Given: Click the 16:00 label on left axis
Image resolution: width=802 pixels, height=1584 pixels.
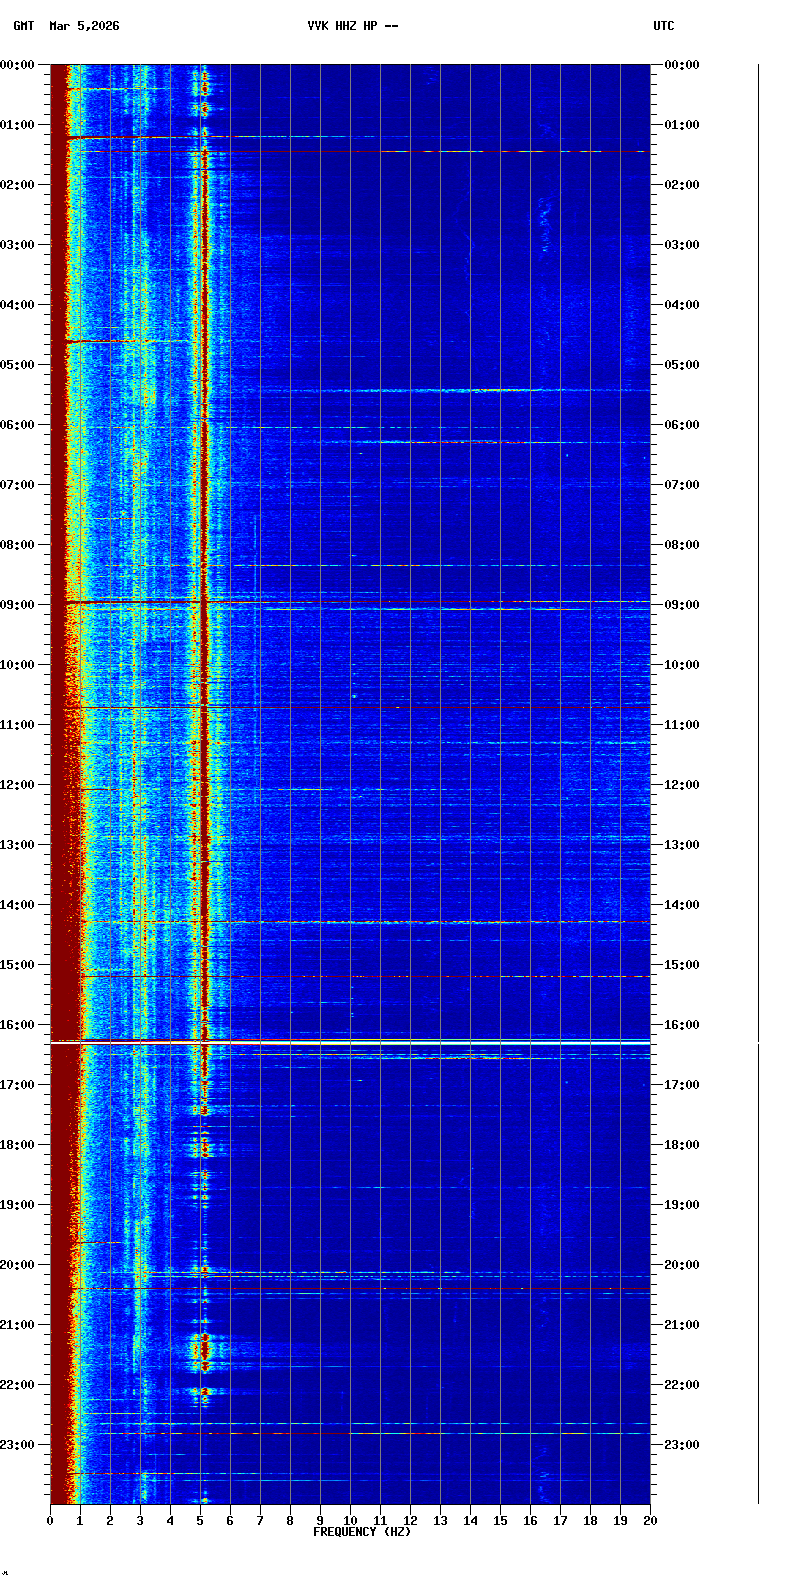Looking at the screenshot, I should coord(18,1025).
